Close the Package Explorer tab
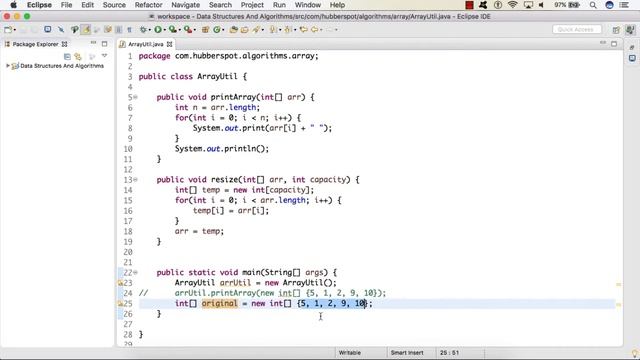 click(64, 44)
